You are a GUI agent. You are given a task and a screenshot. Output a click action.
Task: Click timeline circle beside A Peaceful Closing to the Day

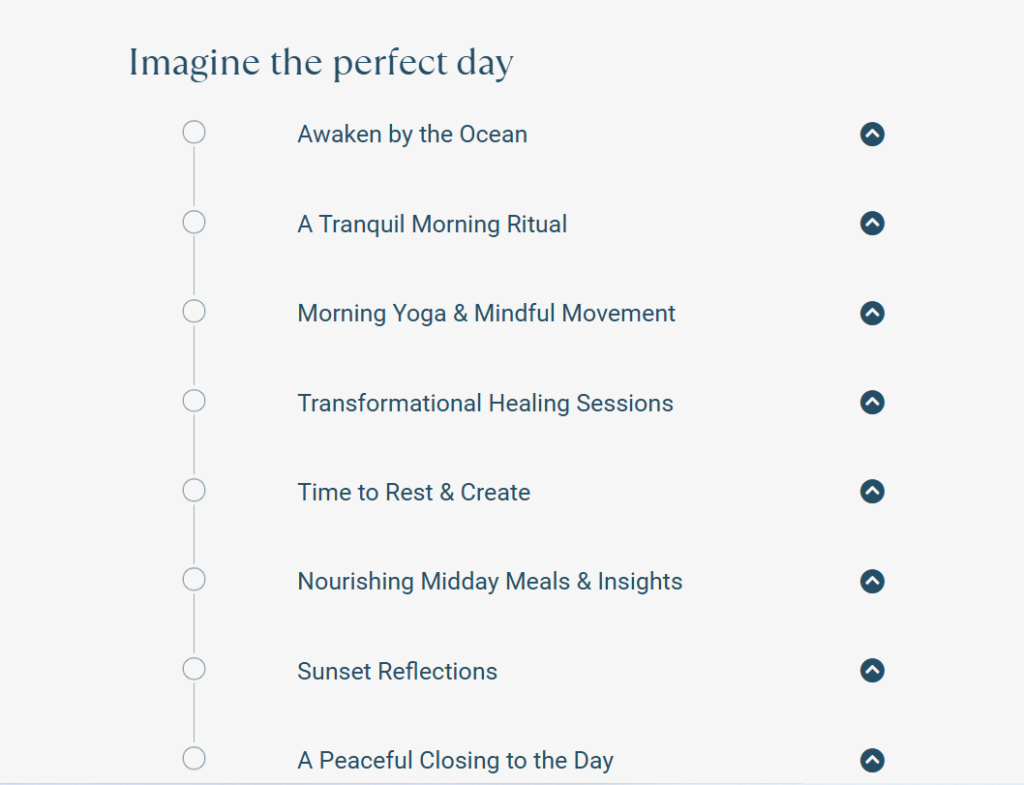click(x=194, y=758)
